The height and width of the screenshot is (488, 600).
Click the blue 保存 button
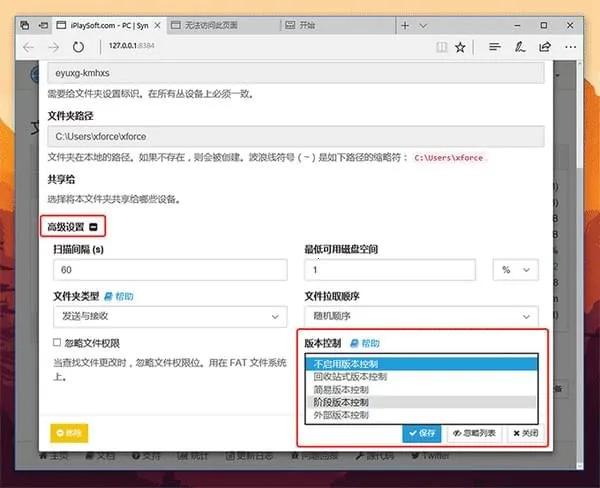[x=424, y=433]
